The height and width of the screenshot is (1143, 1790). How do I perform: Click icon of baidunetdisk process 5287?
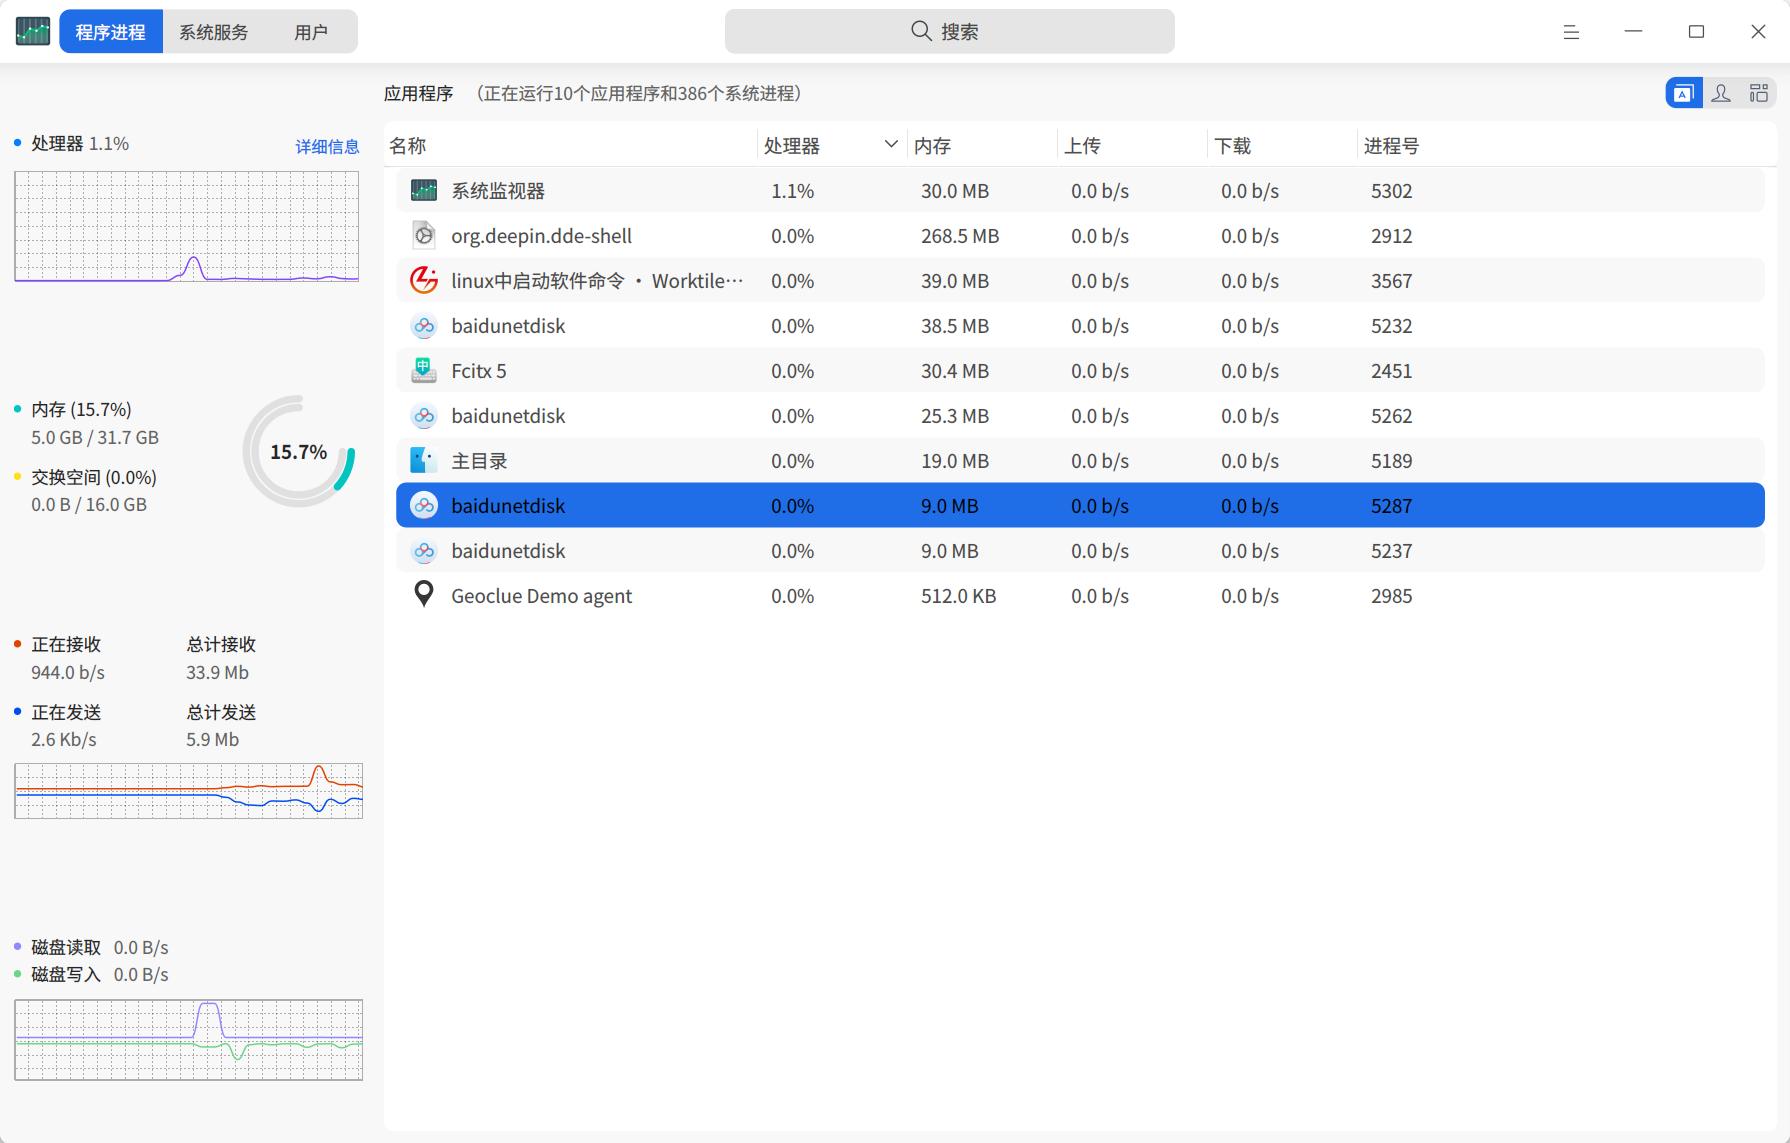point(424,505)
